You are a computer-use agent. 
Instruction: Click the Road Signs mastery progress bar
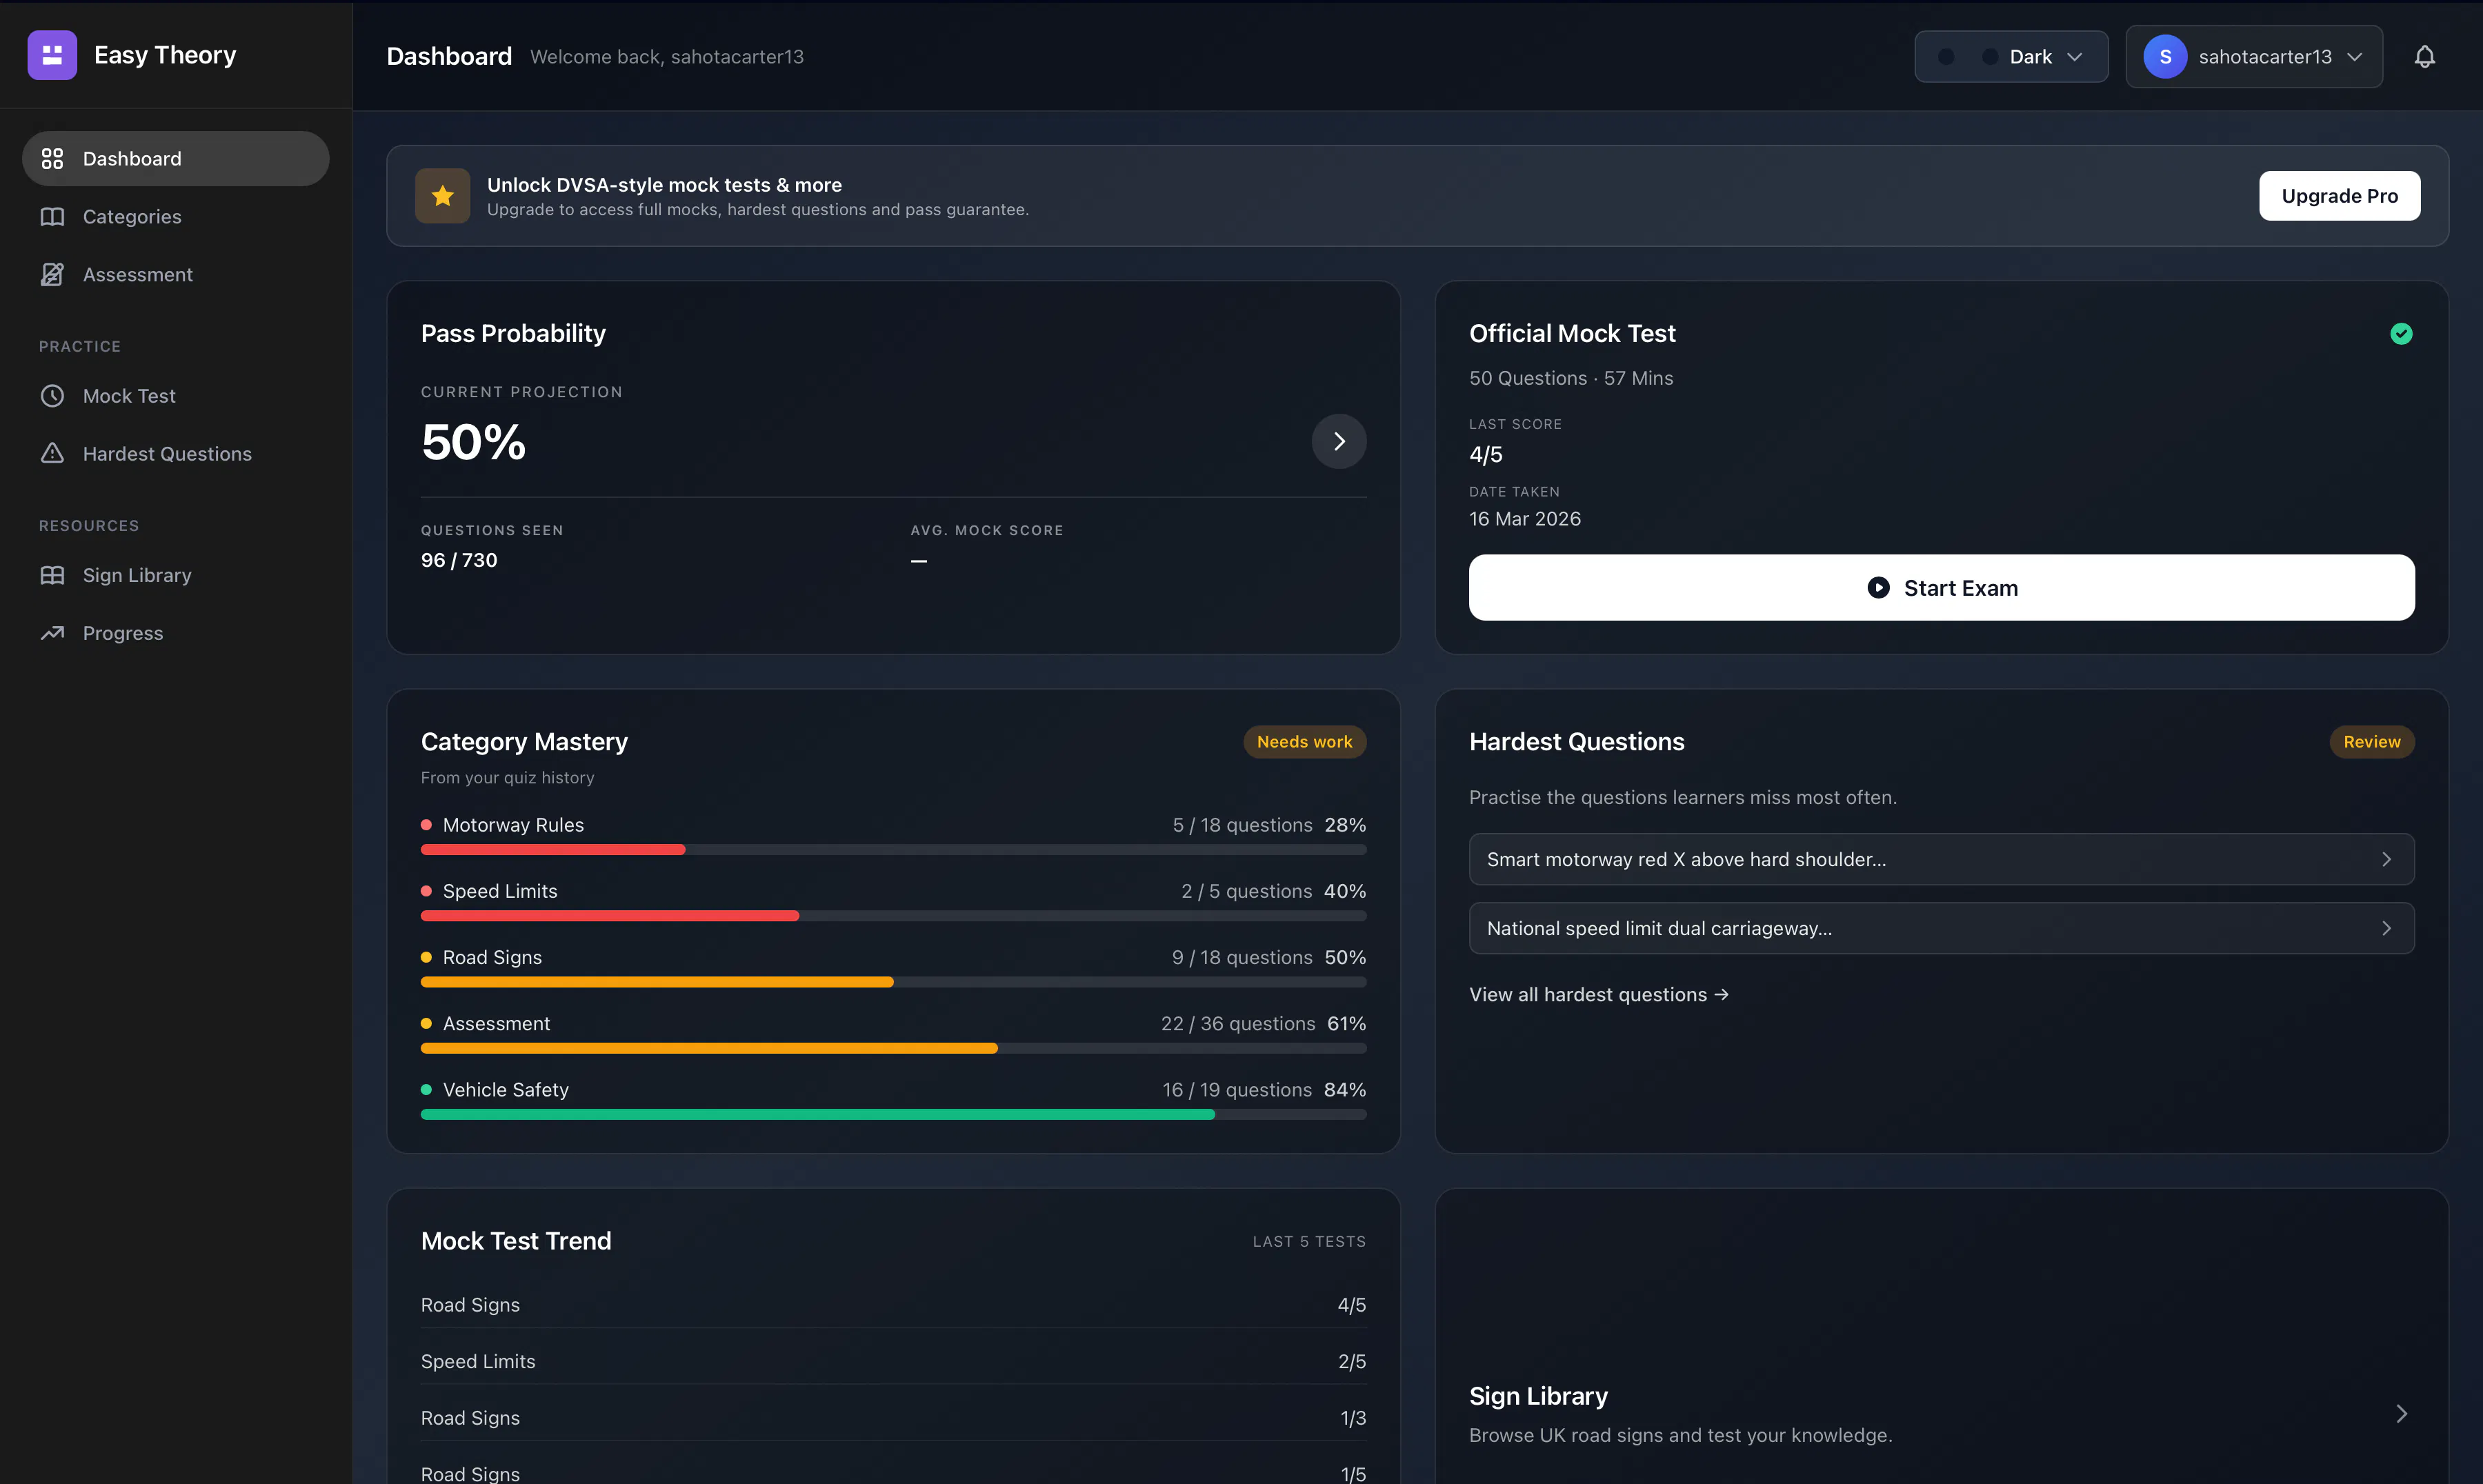click(x=893, y=982)
